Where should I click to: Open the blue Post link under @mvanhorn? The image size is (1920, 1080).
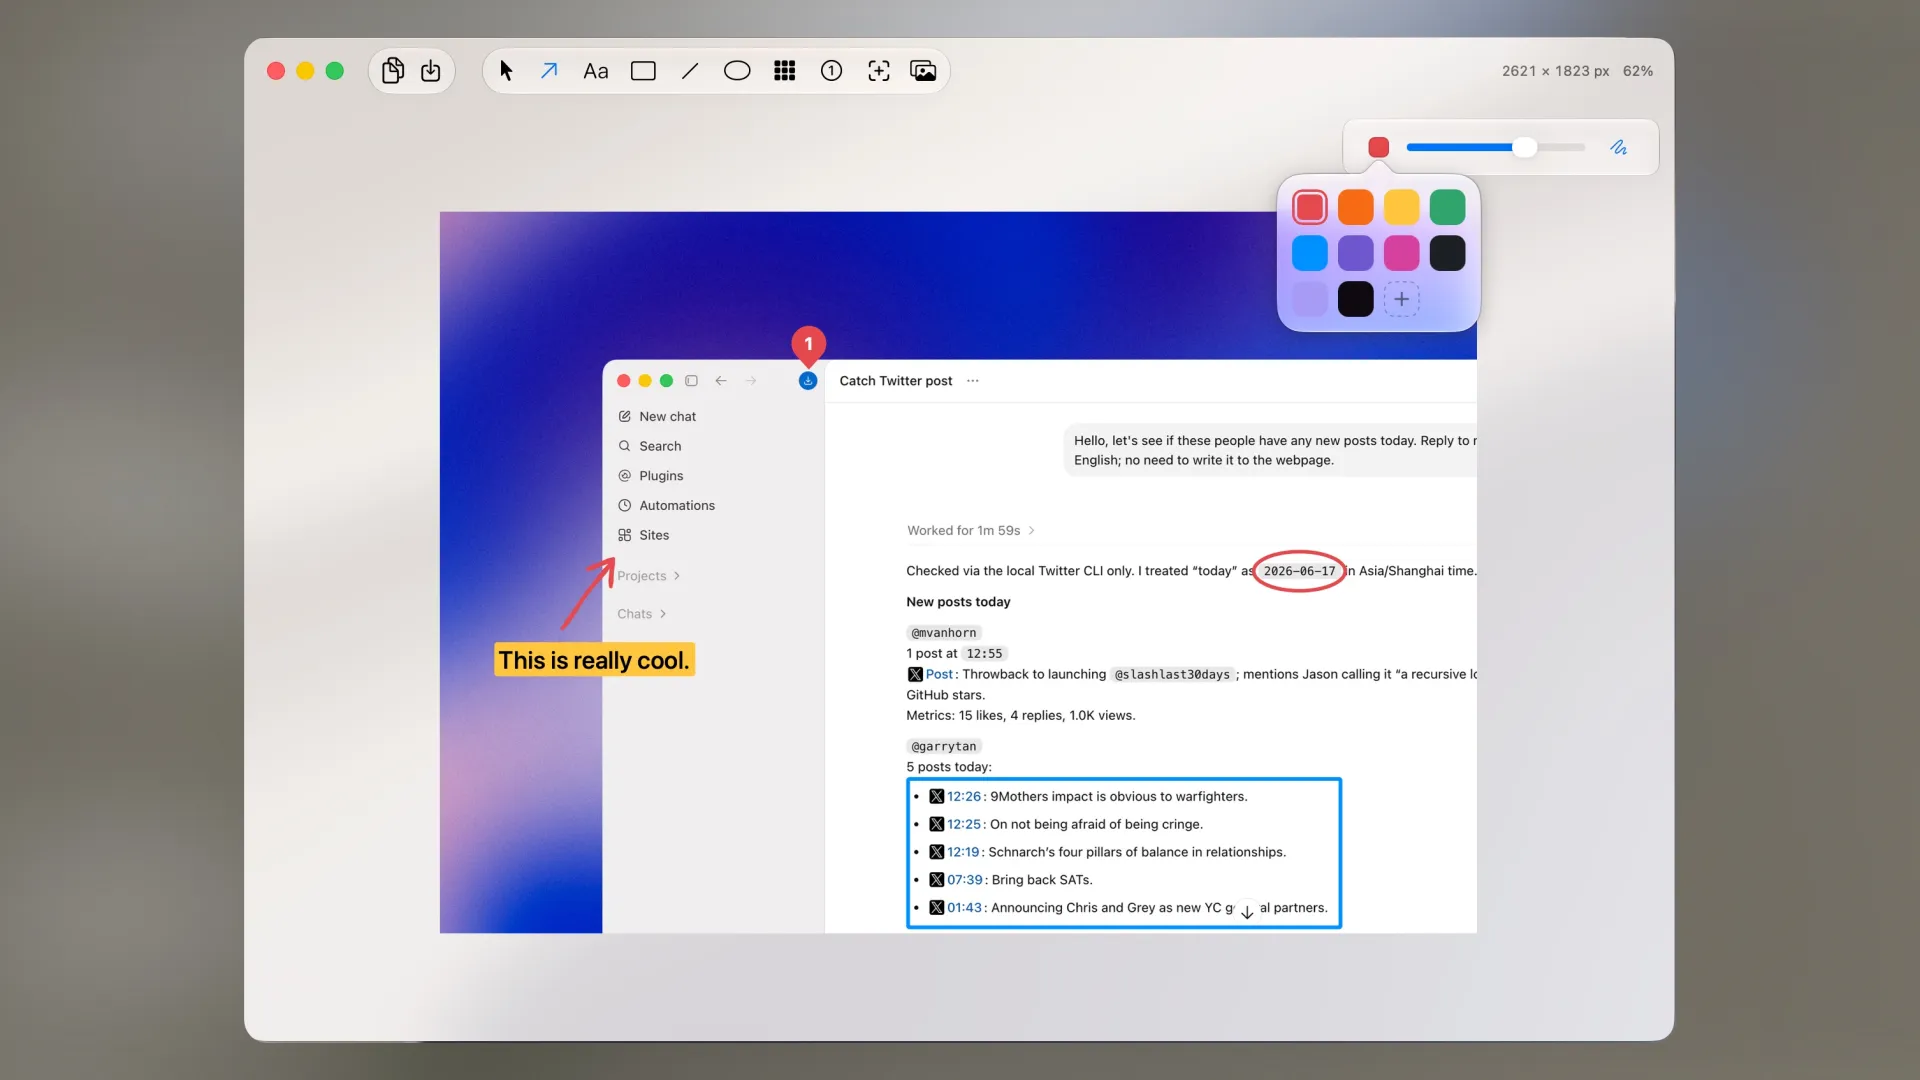point(939,675)
